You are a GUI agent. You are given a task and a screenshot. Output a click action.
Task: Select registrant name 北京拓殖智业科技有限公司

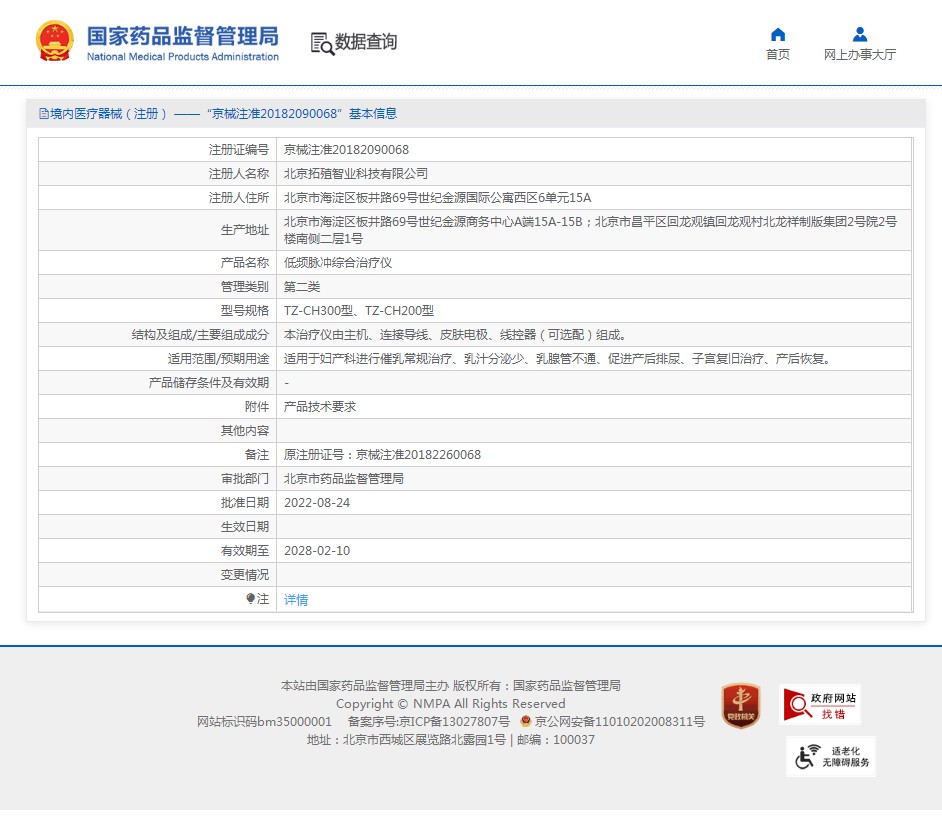coord(356,174)
